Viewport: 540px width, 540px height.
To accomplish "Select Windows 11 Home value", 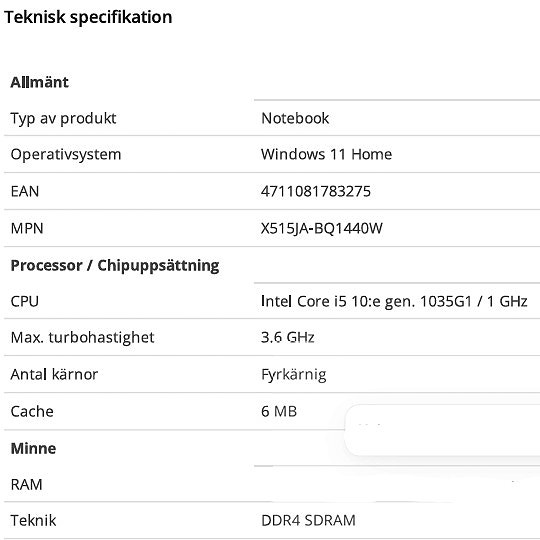I will pos(326,154).
